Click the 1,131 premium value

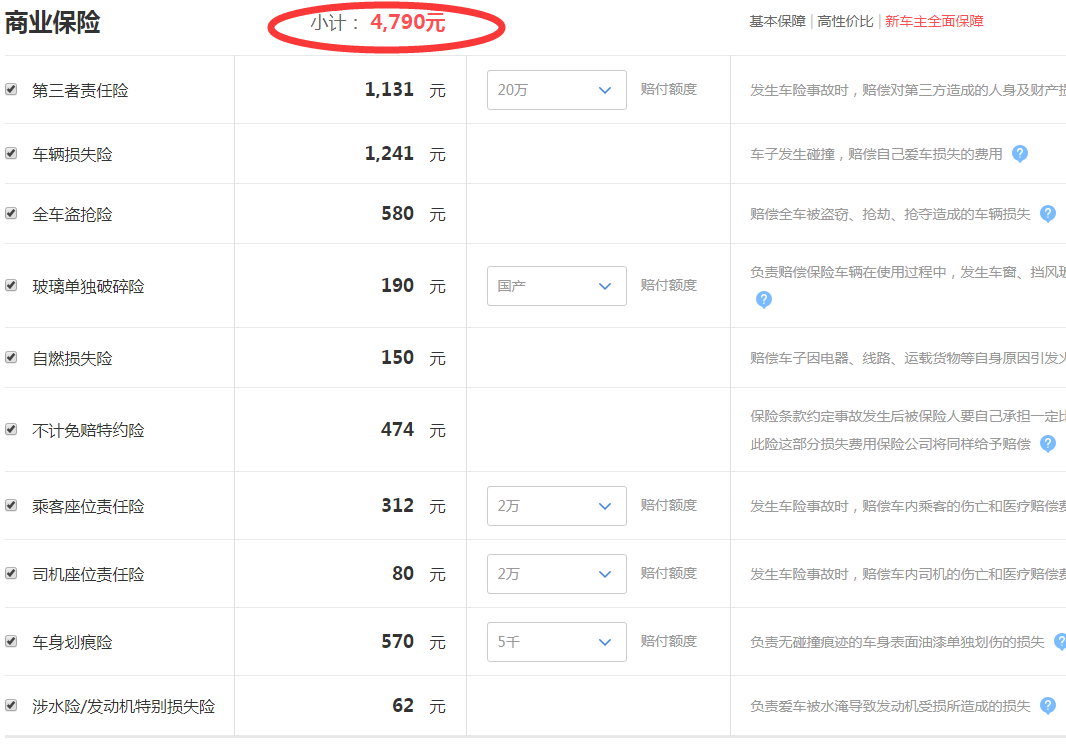click(389, 89)
